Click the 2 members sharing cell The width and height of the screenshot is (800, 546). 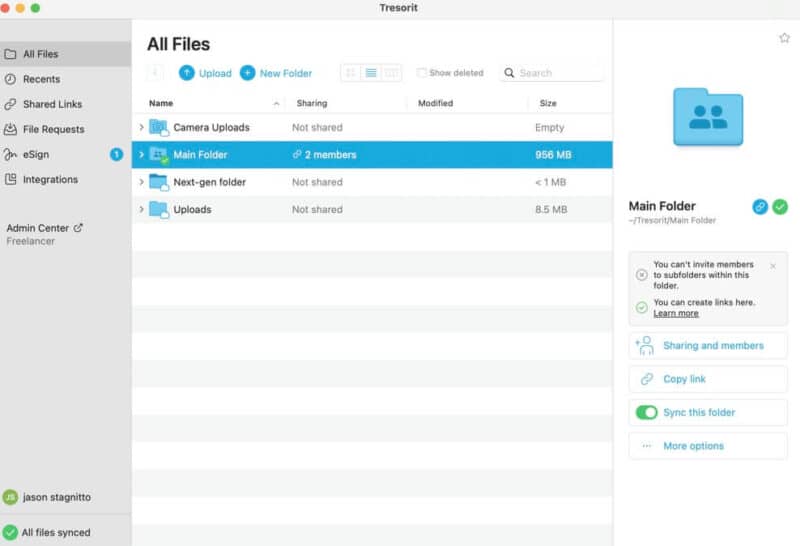tap(324, 155)
